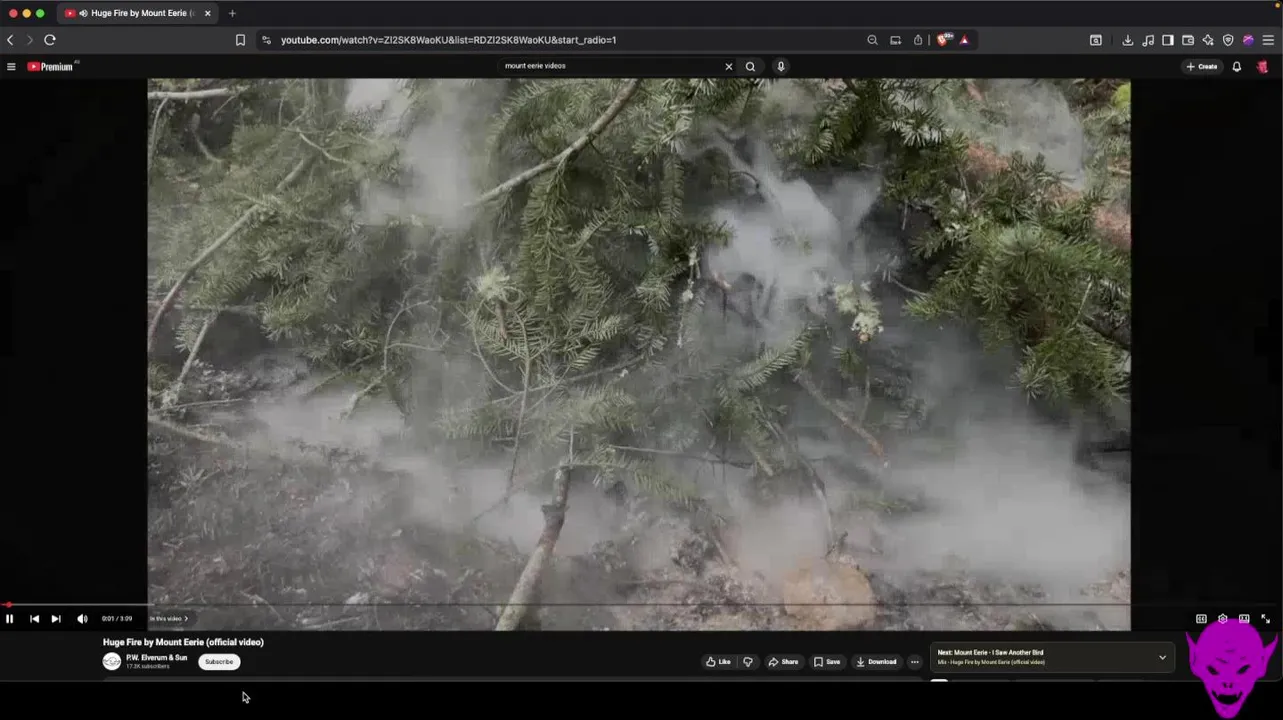The width and height of the screenshot is (1283, 720).
Task: Close the Huge Fire tab
Action: pyautogui.click(x=207, y=13)
